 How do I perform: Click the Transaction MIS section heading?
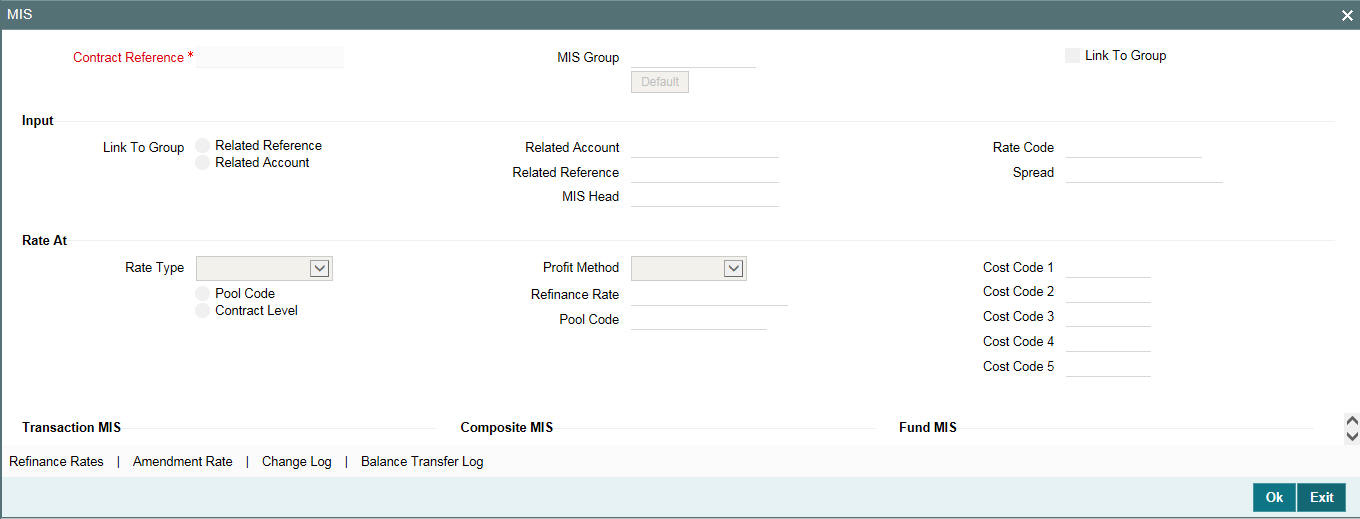tap(72, 428)
